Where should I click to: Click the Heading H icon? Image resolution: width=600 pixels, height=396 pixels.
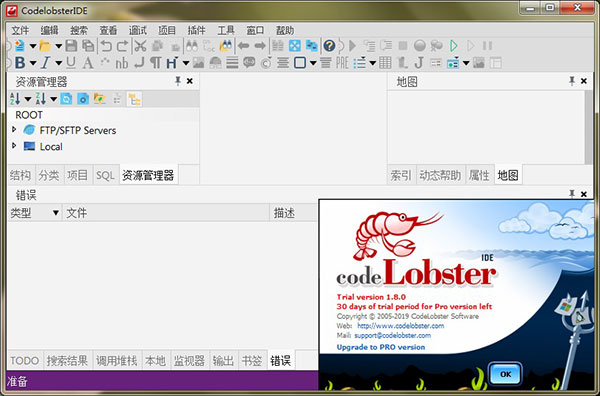172,63
